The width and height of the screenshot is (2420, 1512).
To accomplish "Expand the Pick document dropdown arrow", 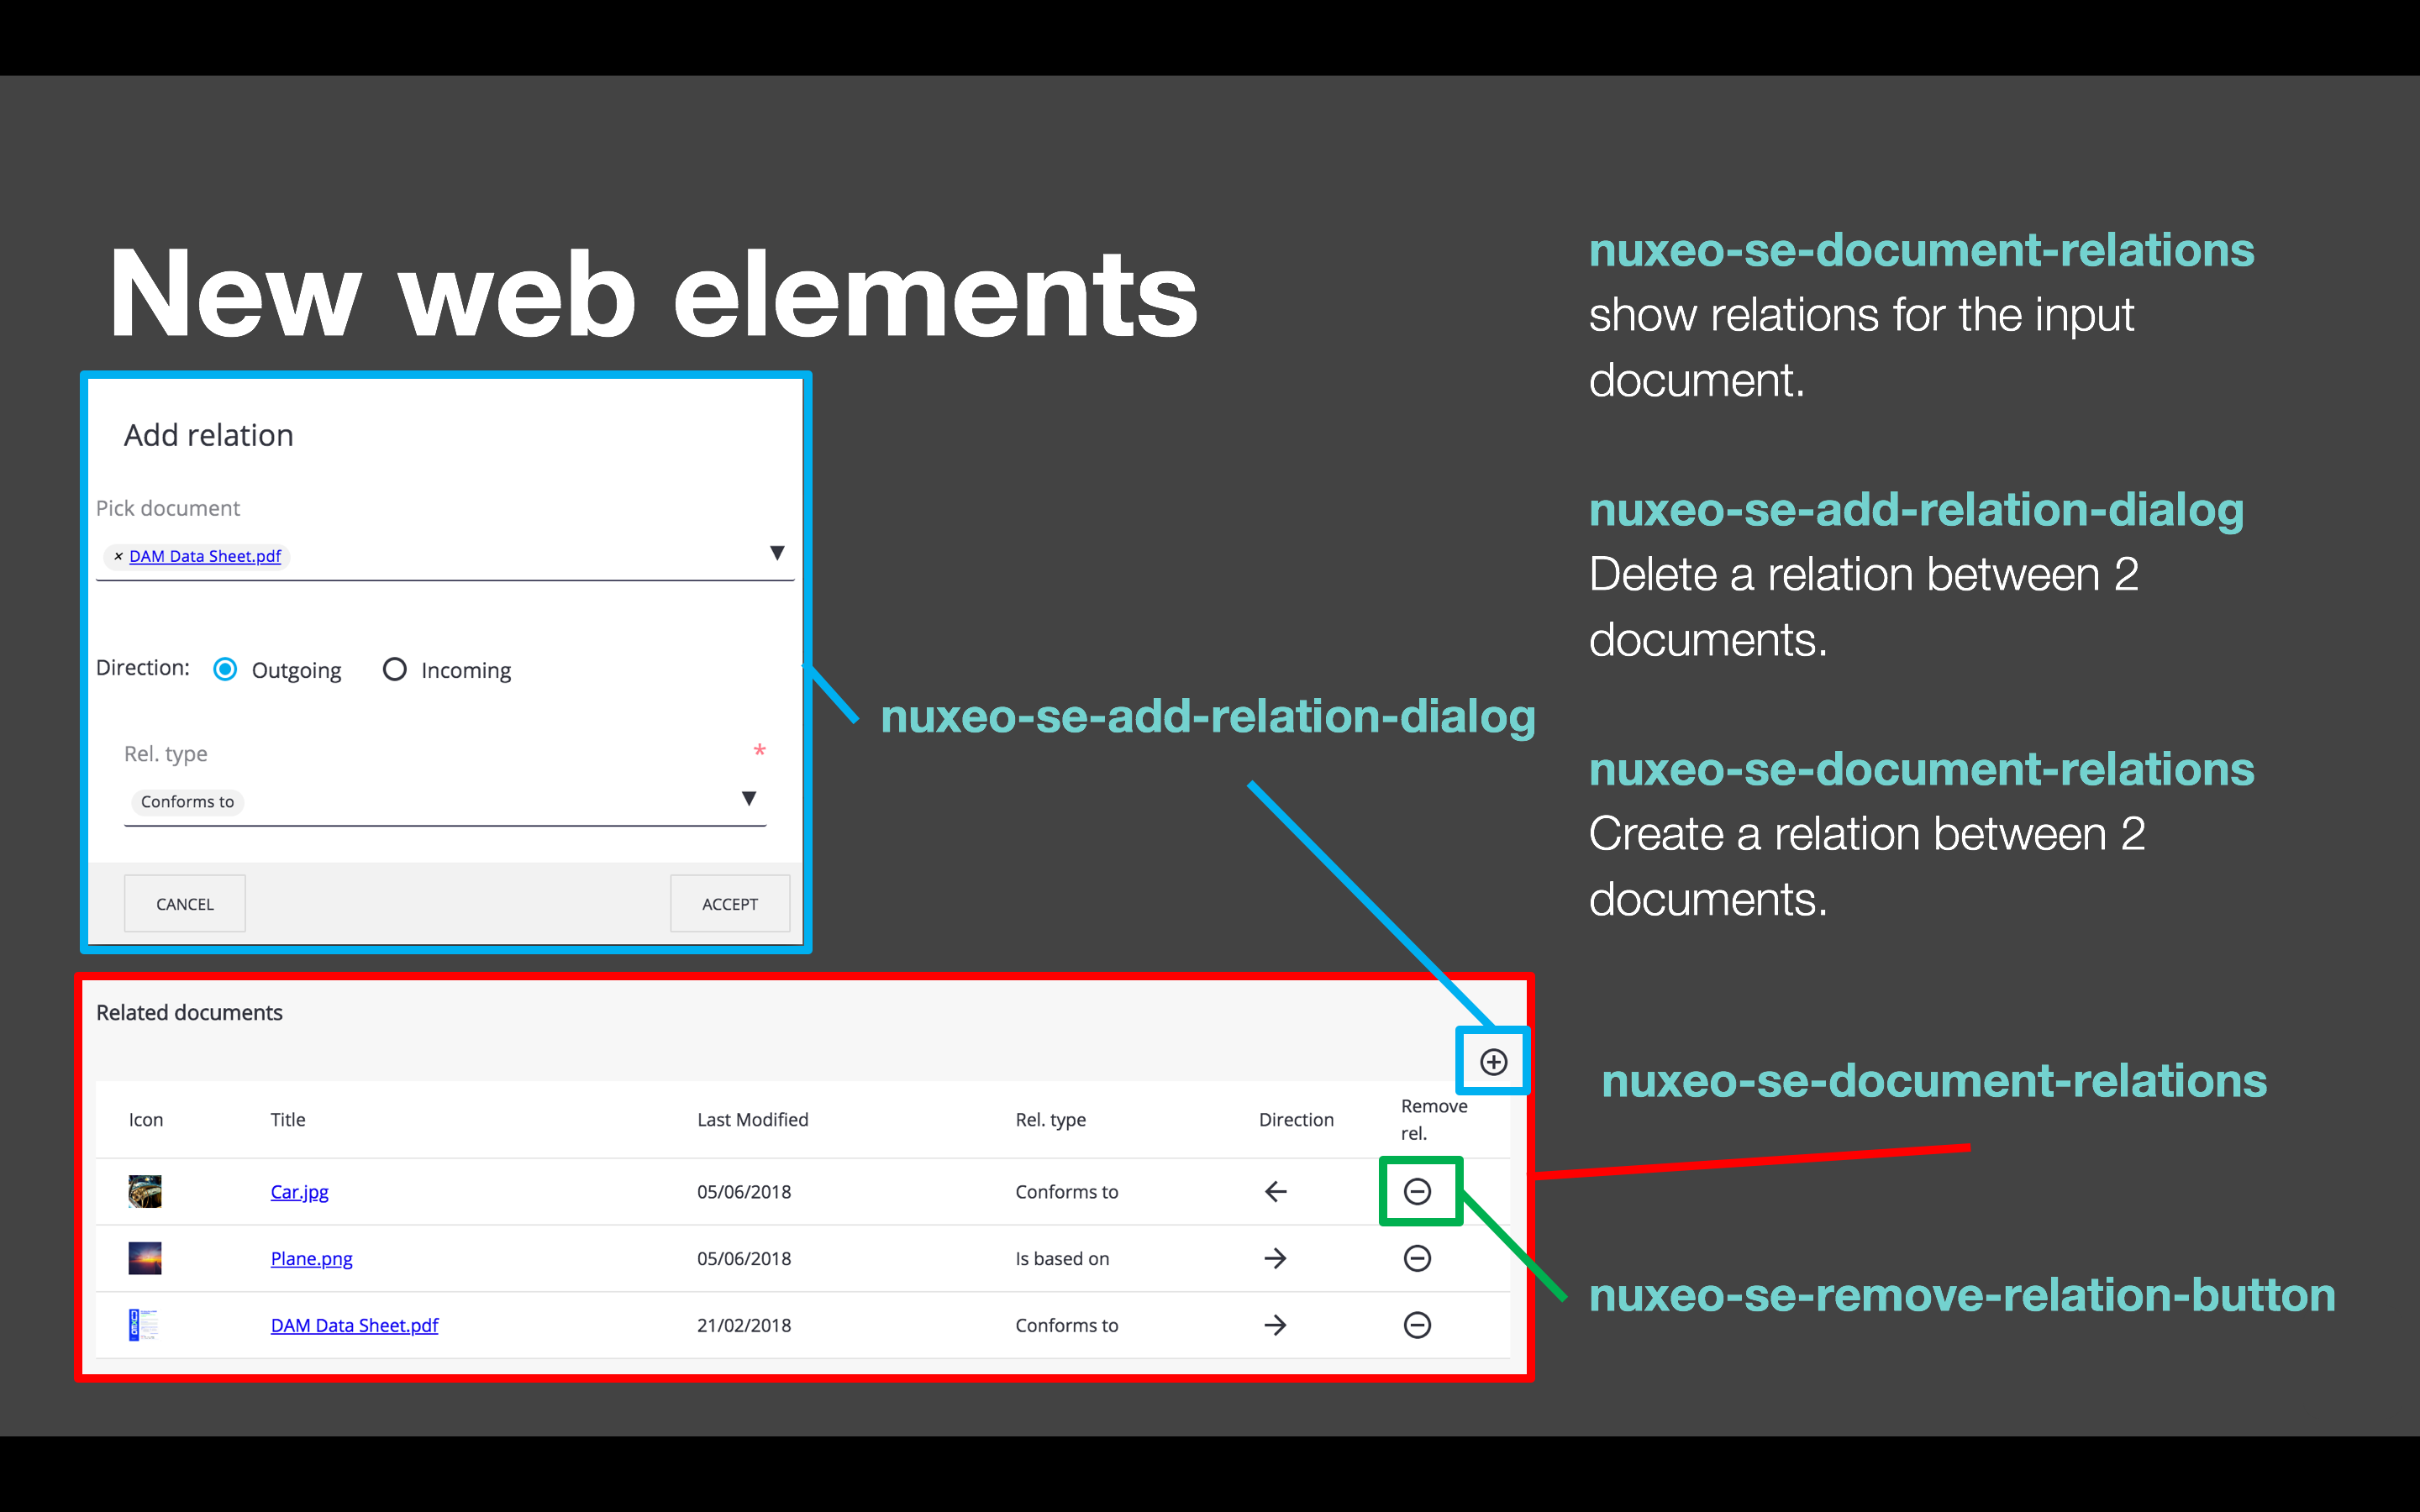I will pyautogui.click(x=777, y=553).
